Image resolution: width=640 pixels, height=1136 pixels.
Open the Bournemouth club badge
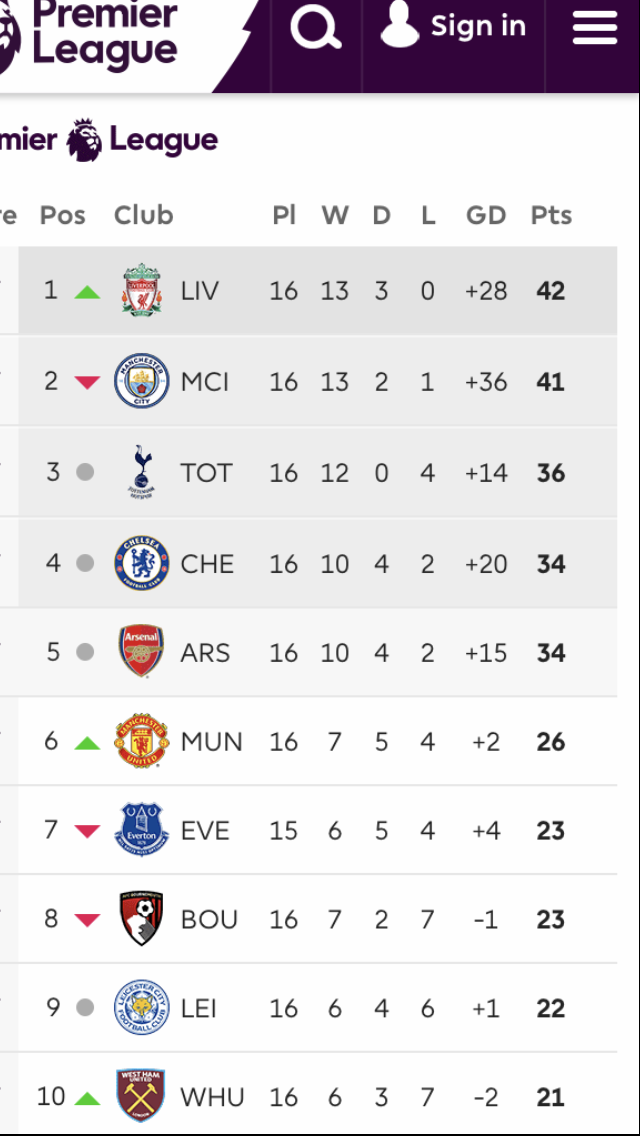142,919
